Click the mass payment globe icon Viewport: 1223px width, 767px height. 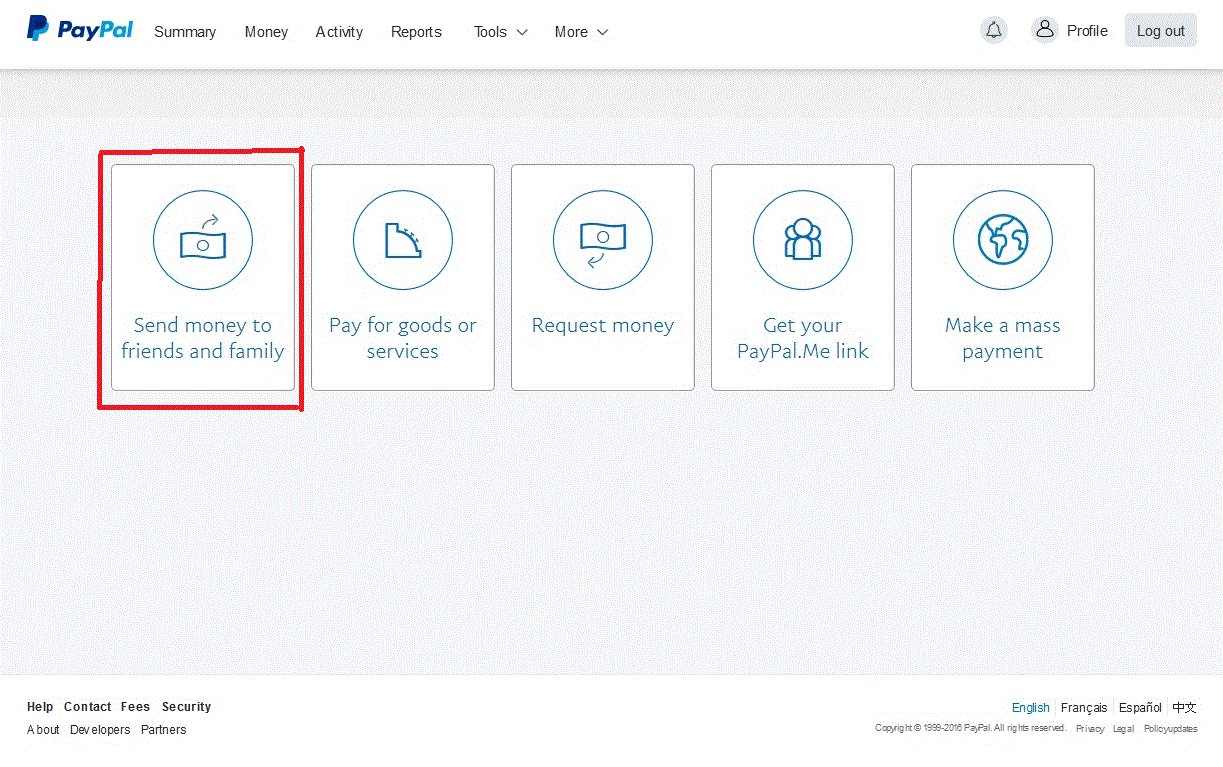(1003, 240)
